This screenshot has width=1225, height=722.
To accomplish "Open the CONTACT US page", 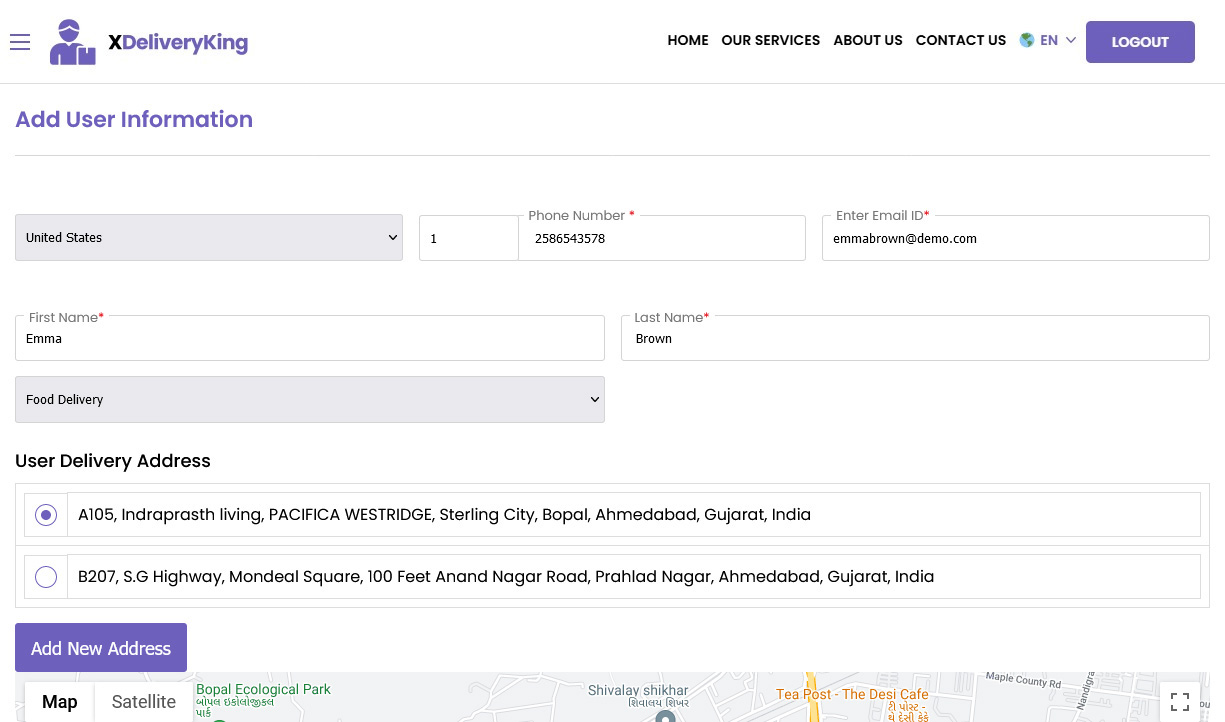I will [961, 41].
